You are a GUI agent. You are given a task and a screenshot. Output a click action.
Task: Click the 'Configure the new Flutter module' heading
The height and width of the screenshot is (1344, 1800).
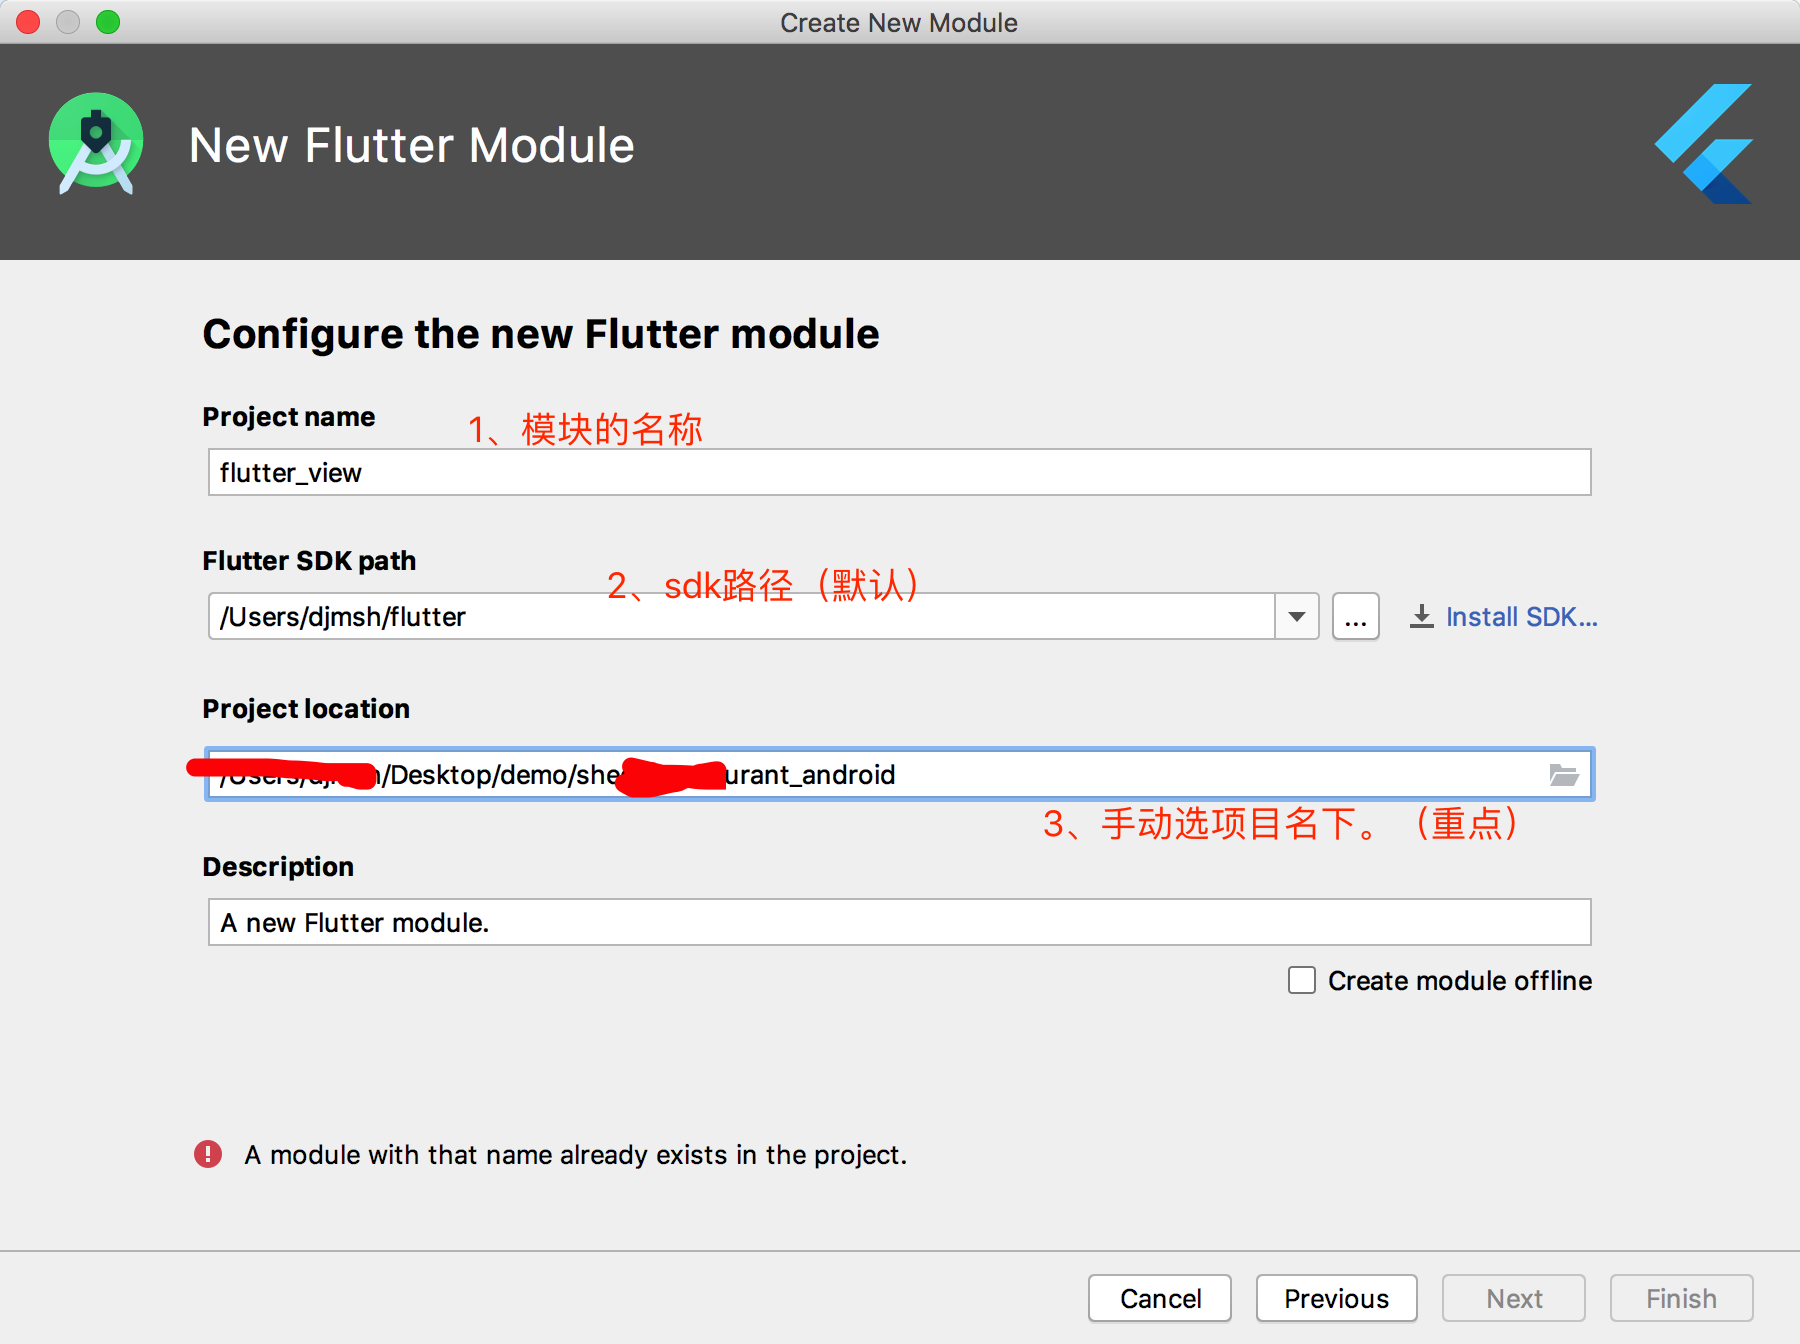(541, 334)
